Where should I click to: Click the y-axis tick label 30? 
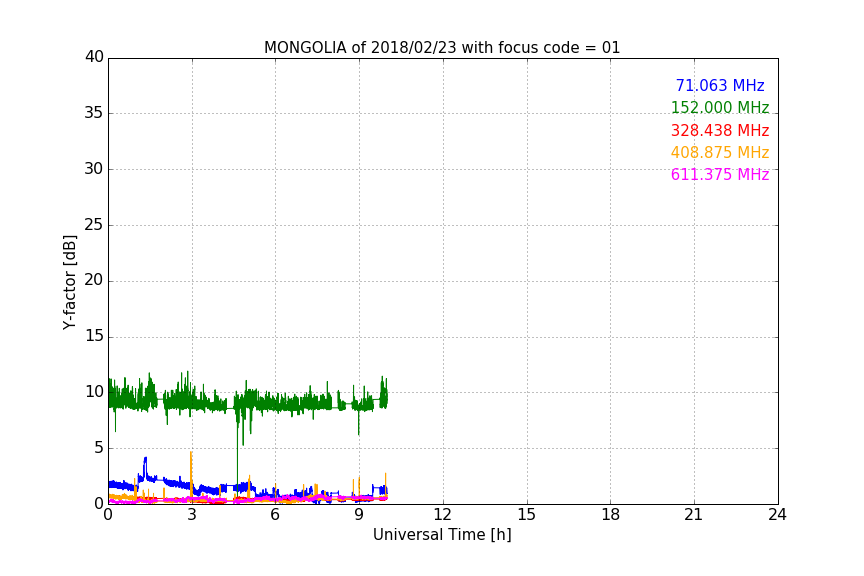(94, 169)
